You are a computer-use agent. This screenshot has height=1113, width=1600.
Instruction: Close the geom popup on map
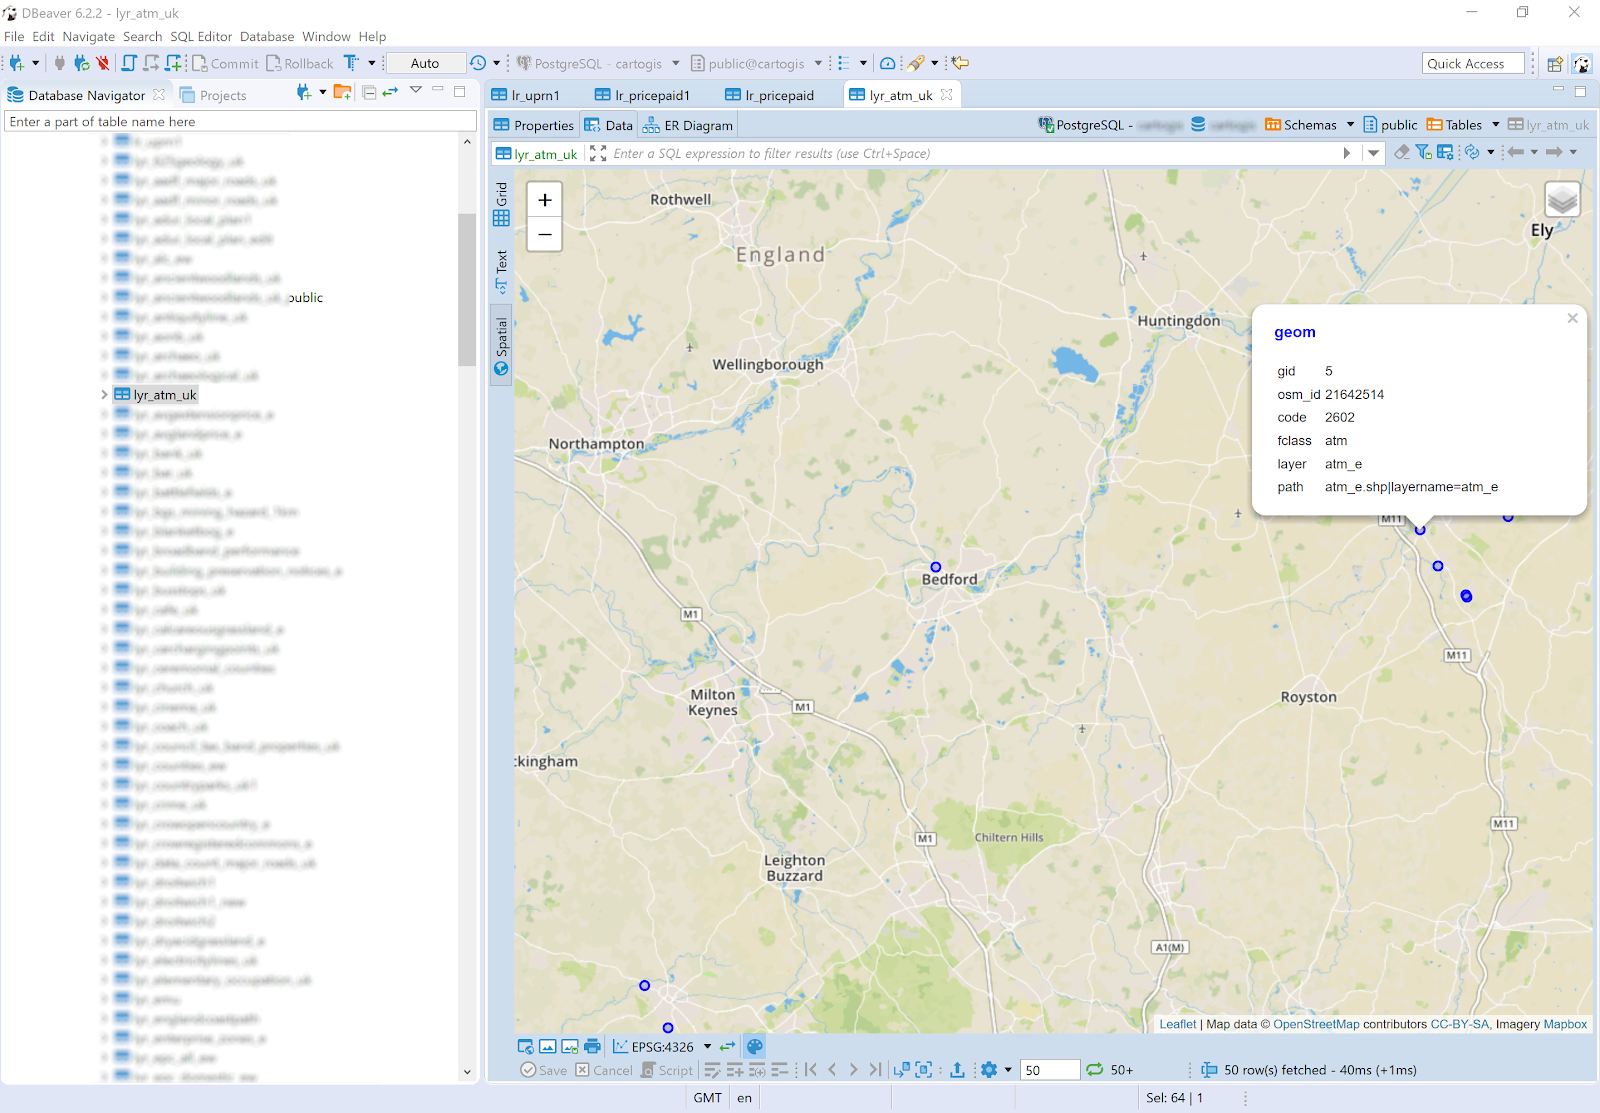[1572, 318]
